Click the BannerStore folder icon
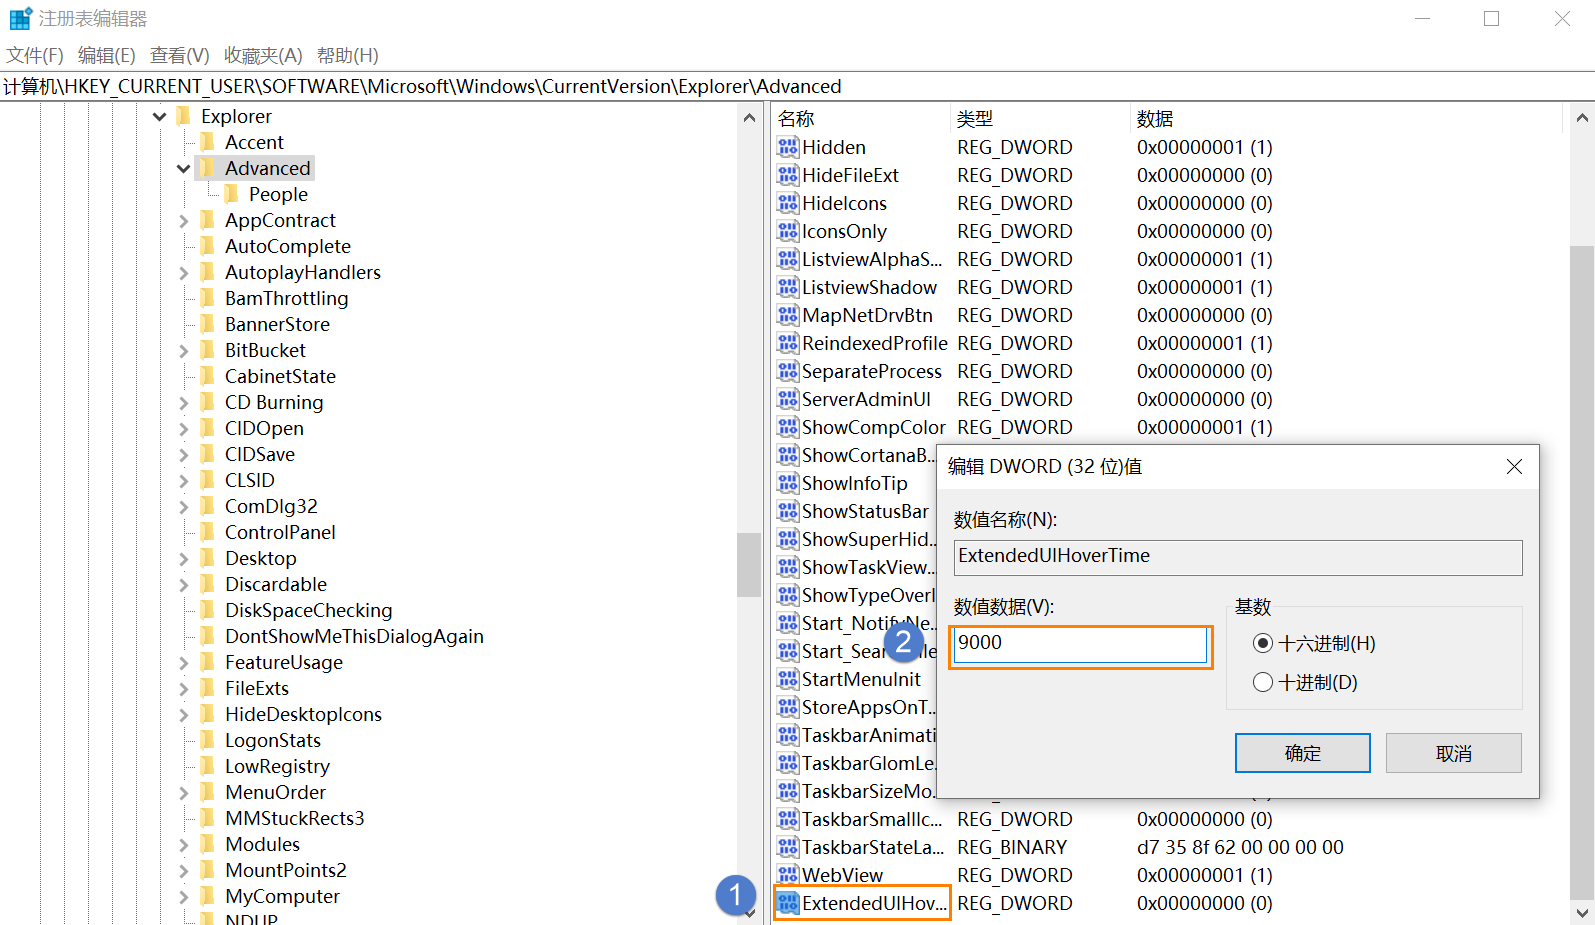This screenshot has width=1595, height=925. click(x=208, y=324)
